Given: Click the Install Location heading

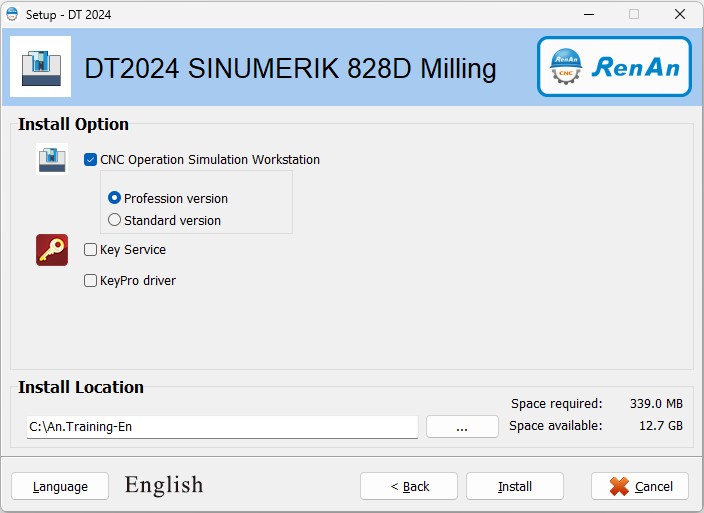Looking at the screenshot, I should tap(81, 387).
